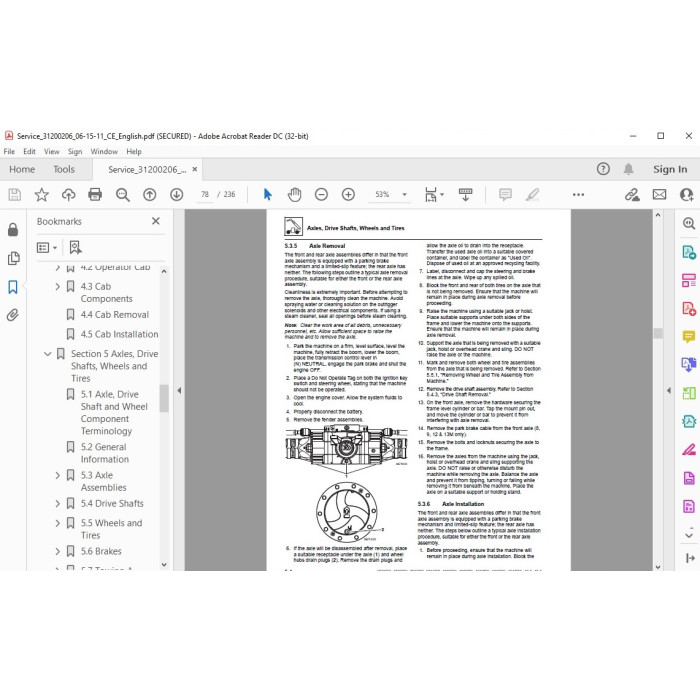Switch to the Home tab
This screenshot has height=700, width=700.
pos(22,170)
